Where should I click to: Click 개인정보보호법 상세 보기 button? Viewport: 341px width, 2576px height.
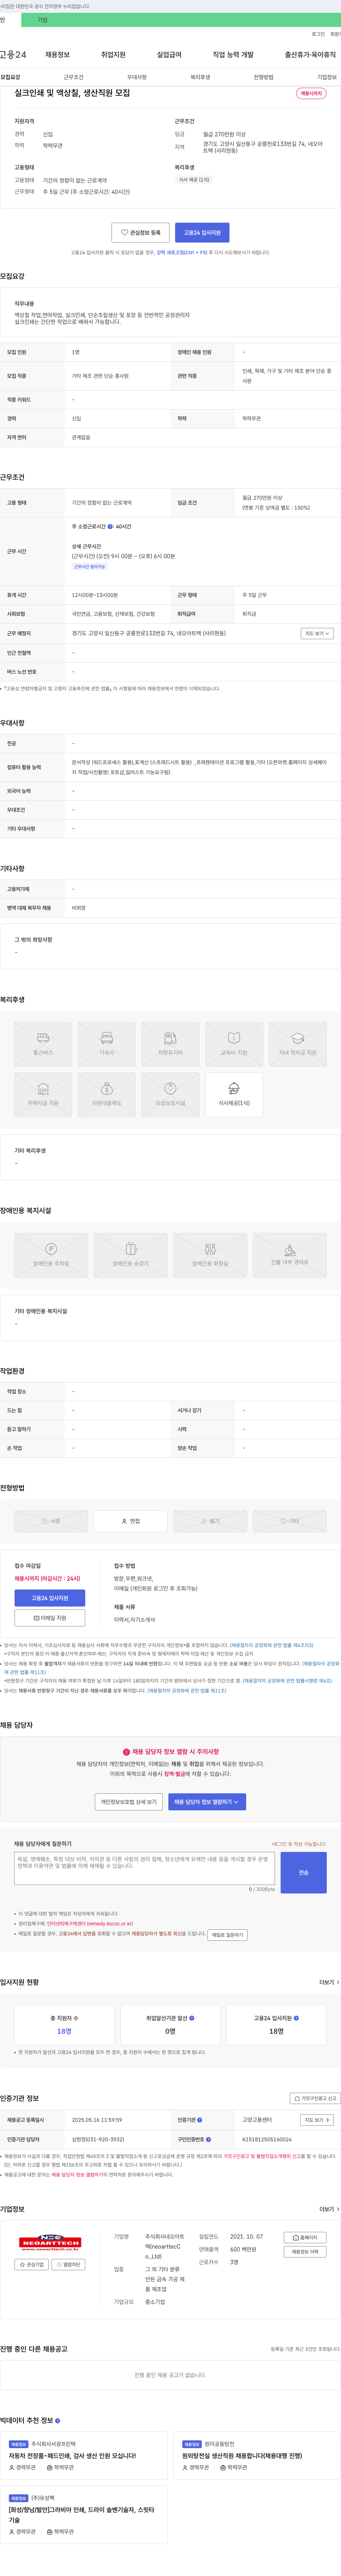coord(129,1801)
